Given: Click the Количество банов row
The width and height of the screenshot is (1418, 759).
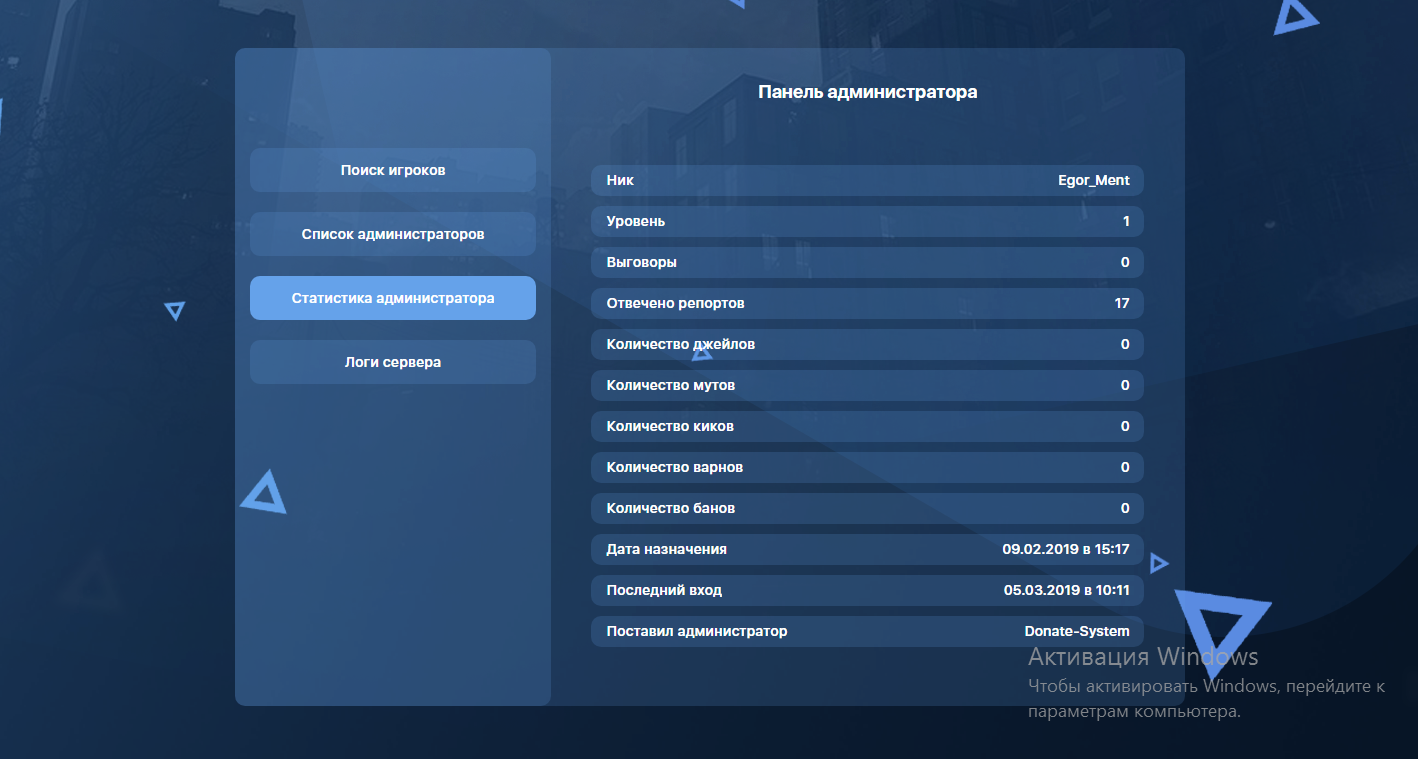Looking at the screenshot, I should point(867,508).
